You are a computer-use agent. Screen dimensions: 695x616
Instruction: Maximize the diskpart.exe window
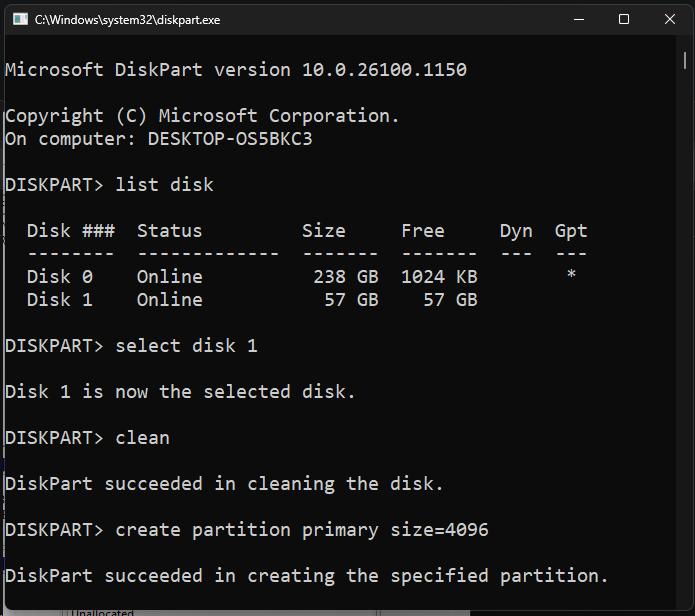click(624, 19)
